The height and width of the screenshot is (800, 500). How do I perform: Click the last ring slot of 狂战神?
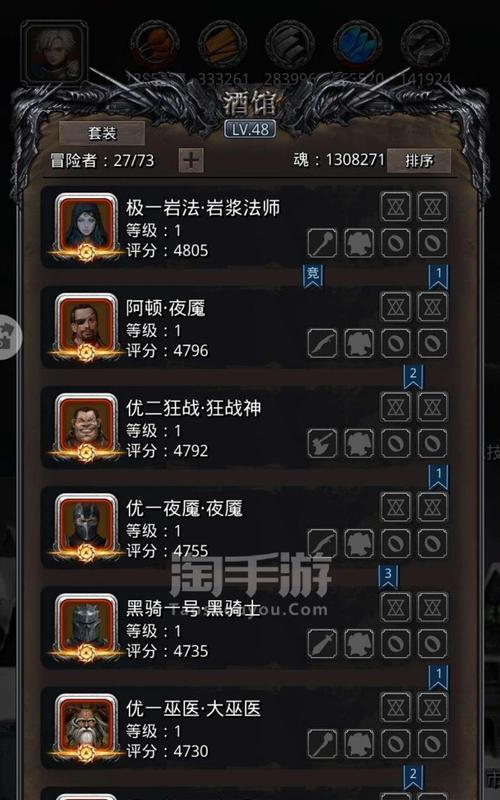pyautogui.click(x=433, y=443)
